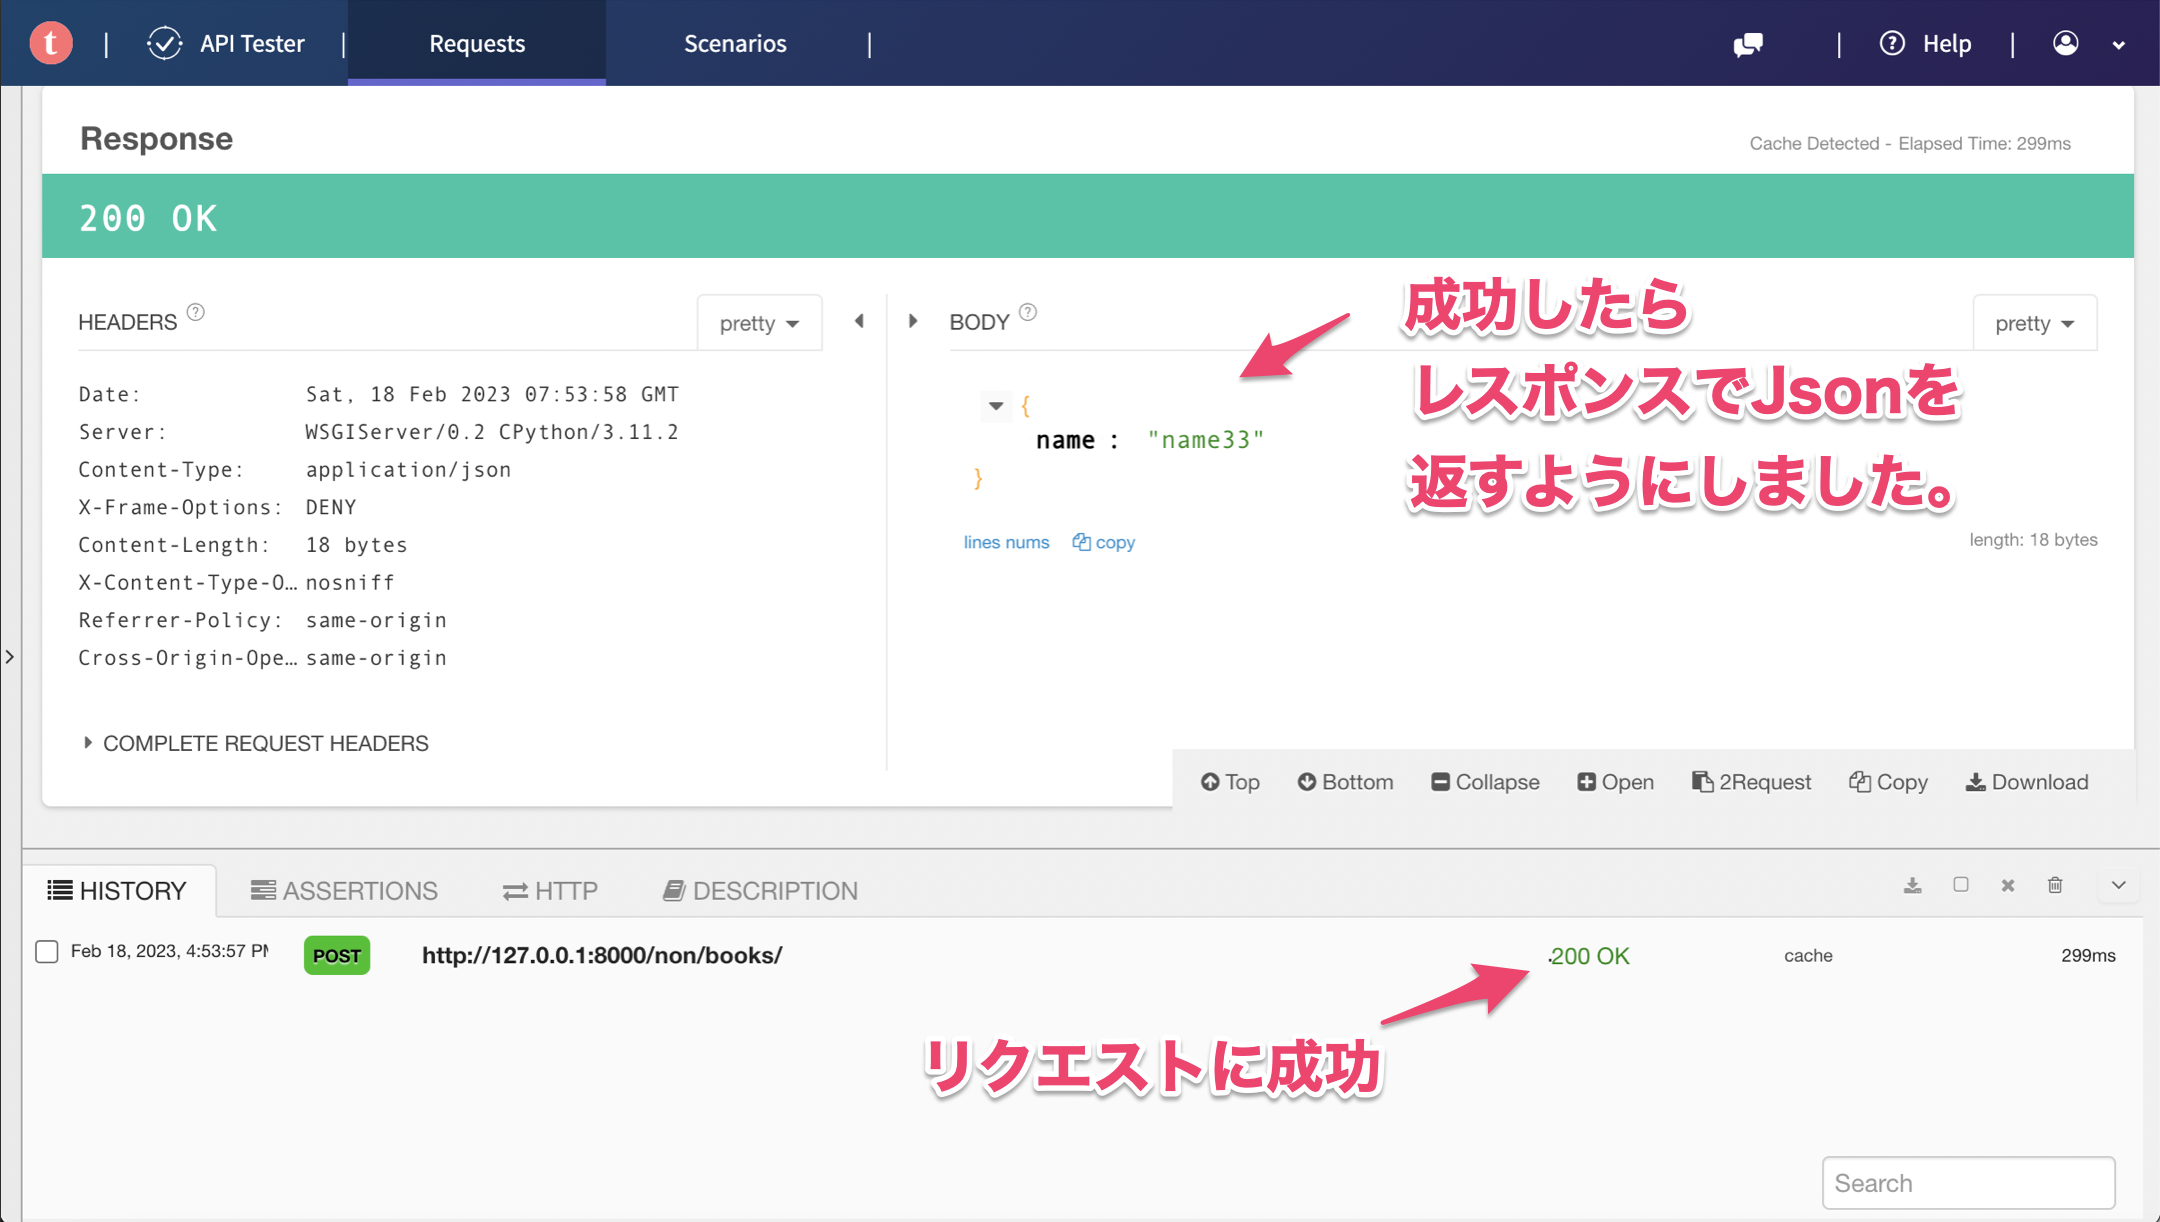The height and width of the screenshot is (1222, 2160).
Task: Toggle line numbers in response body
Action: (x=1005, y=541)
